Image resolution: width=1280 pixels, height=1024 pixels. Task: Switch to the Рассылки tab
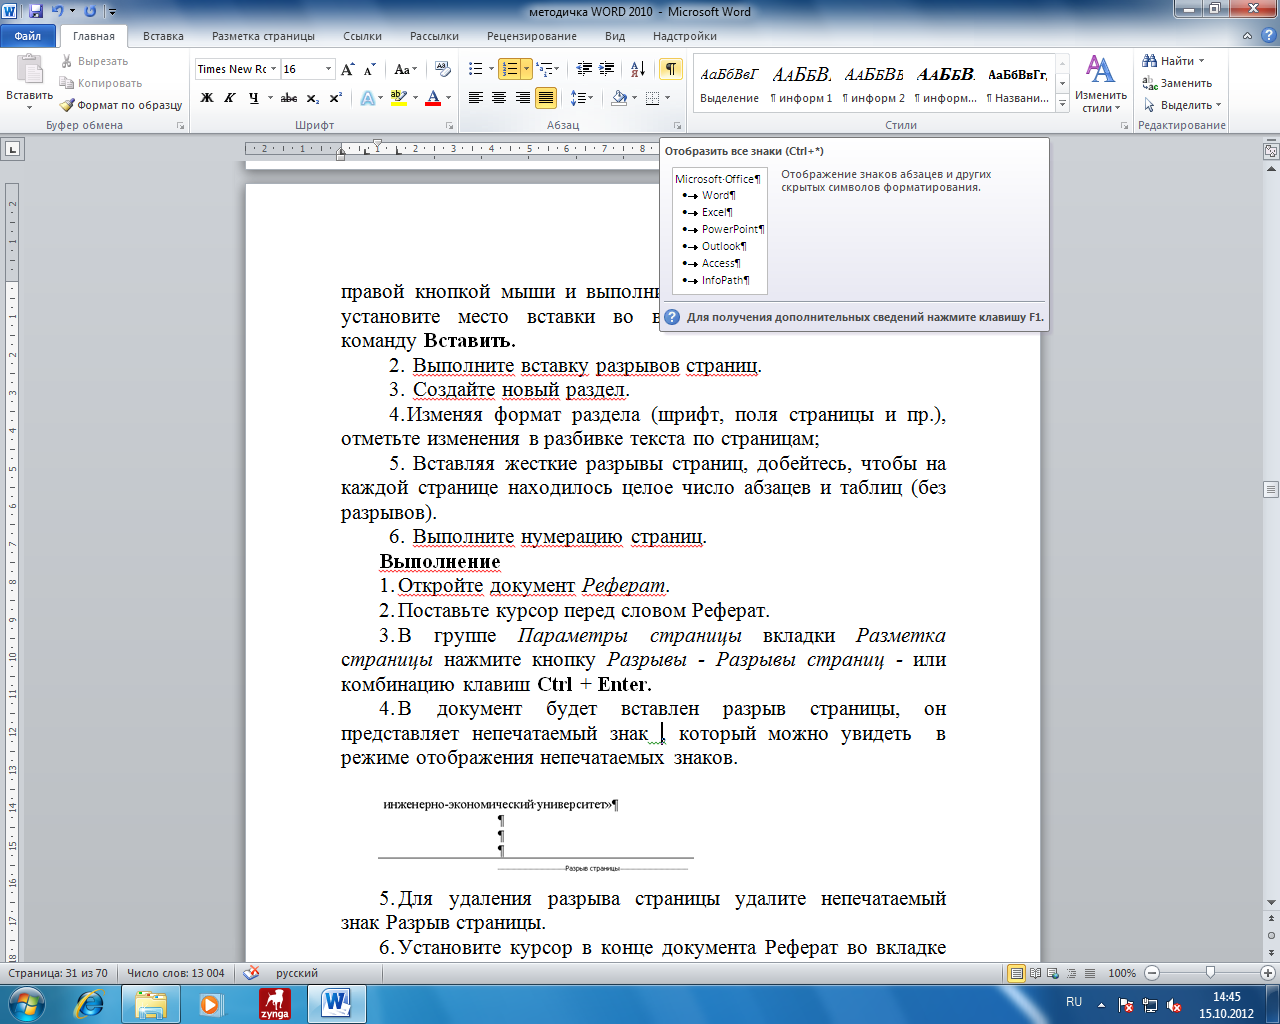tap(434, 36)
